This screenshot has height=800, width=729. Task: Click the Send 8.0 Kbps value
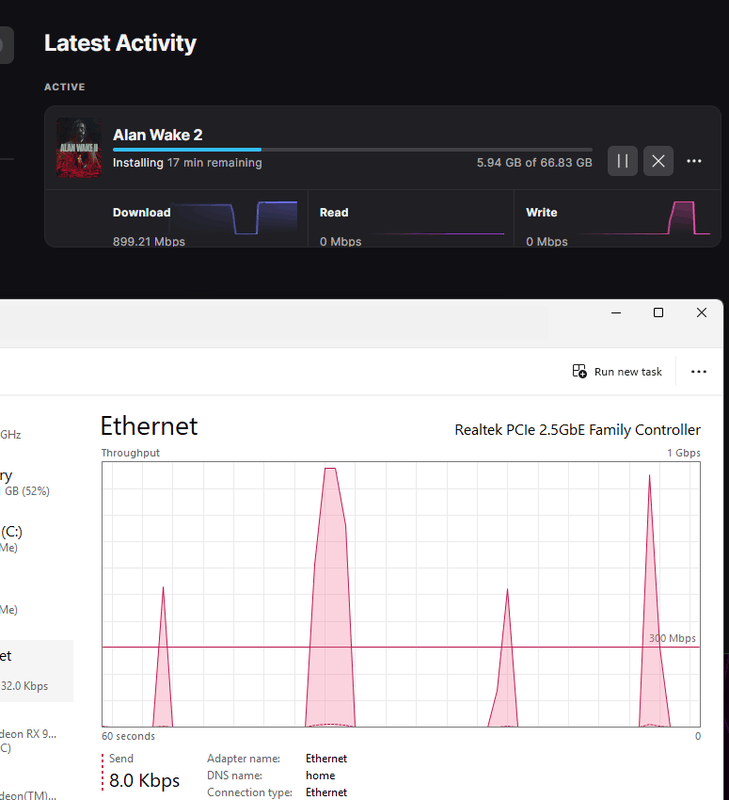click(x=144, y=781)
